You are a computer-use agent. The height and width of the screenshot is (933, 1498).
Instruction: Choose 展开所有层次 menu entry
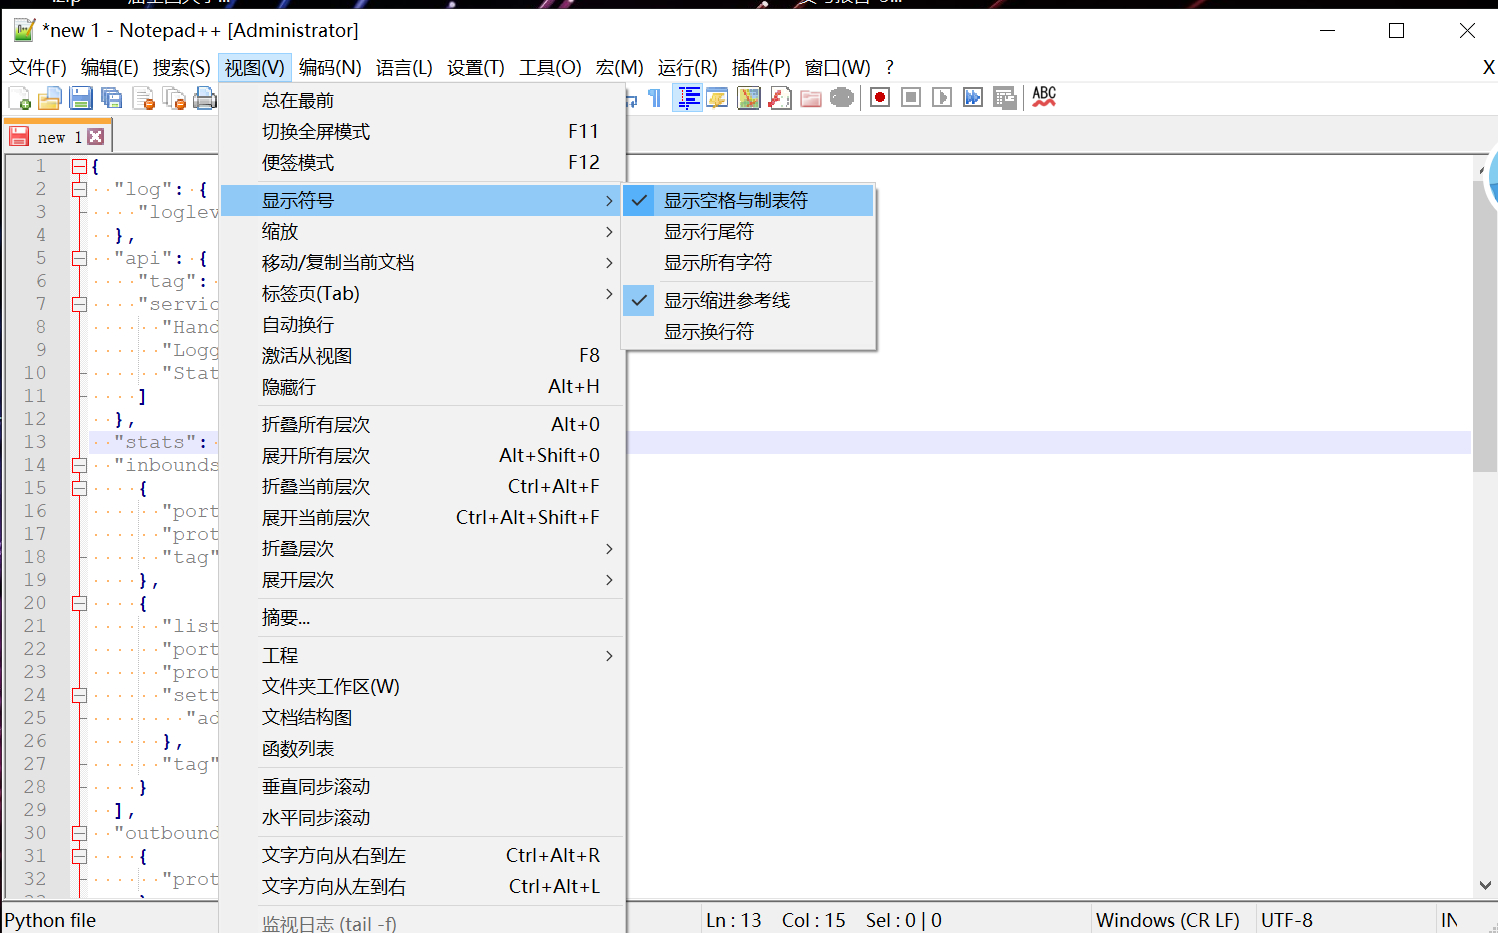(x=422, y=455)
